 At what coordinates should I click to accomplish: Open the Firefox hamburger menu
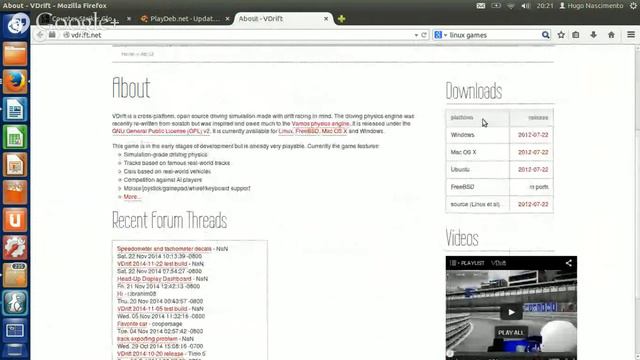(631, 35)
